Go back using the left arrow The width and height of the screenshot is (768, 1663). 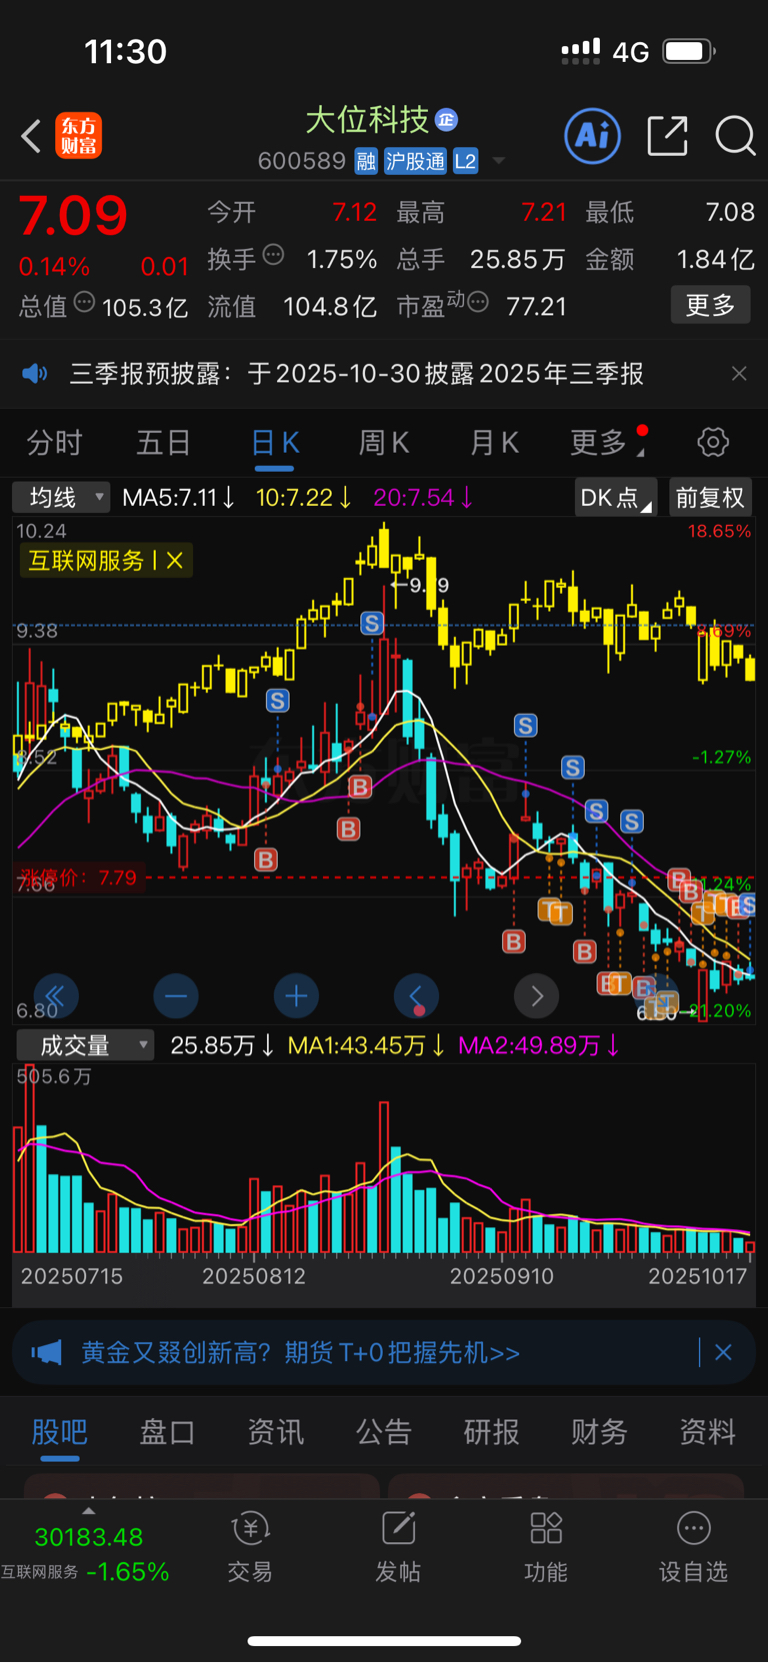pos(31,136)
